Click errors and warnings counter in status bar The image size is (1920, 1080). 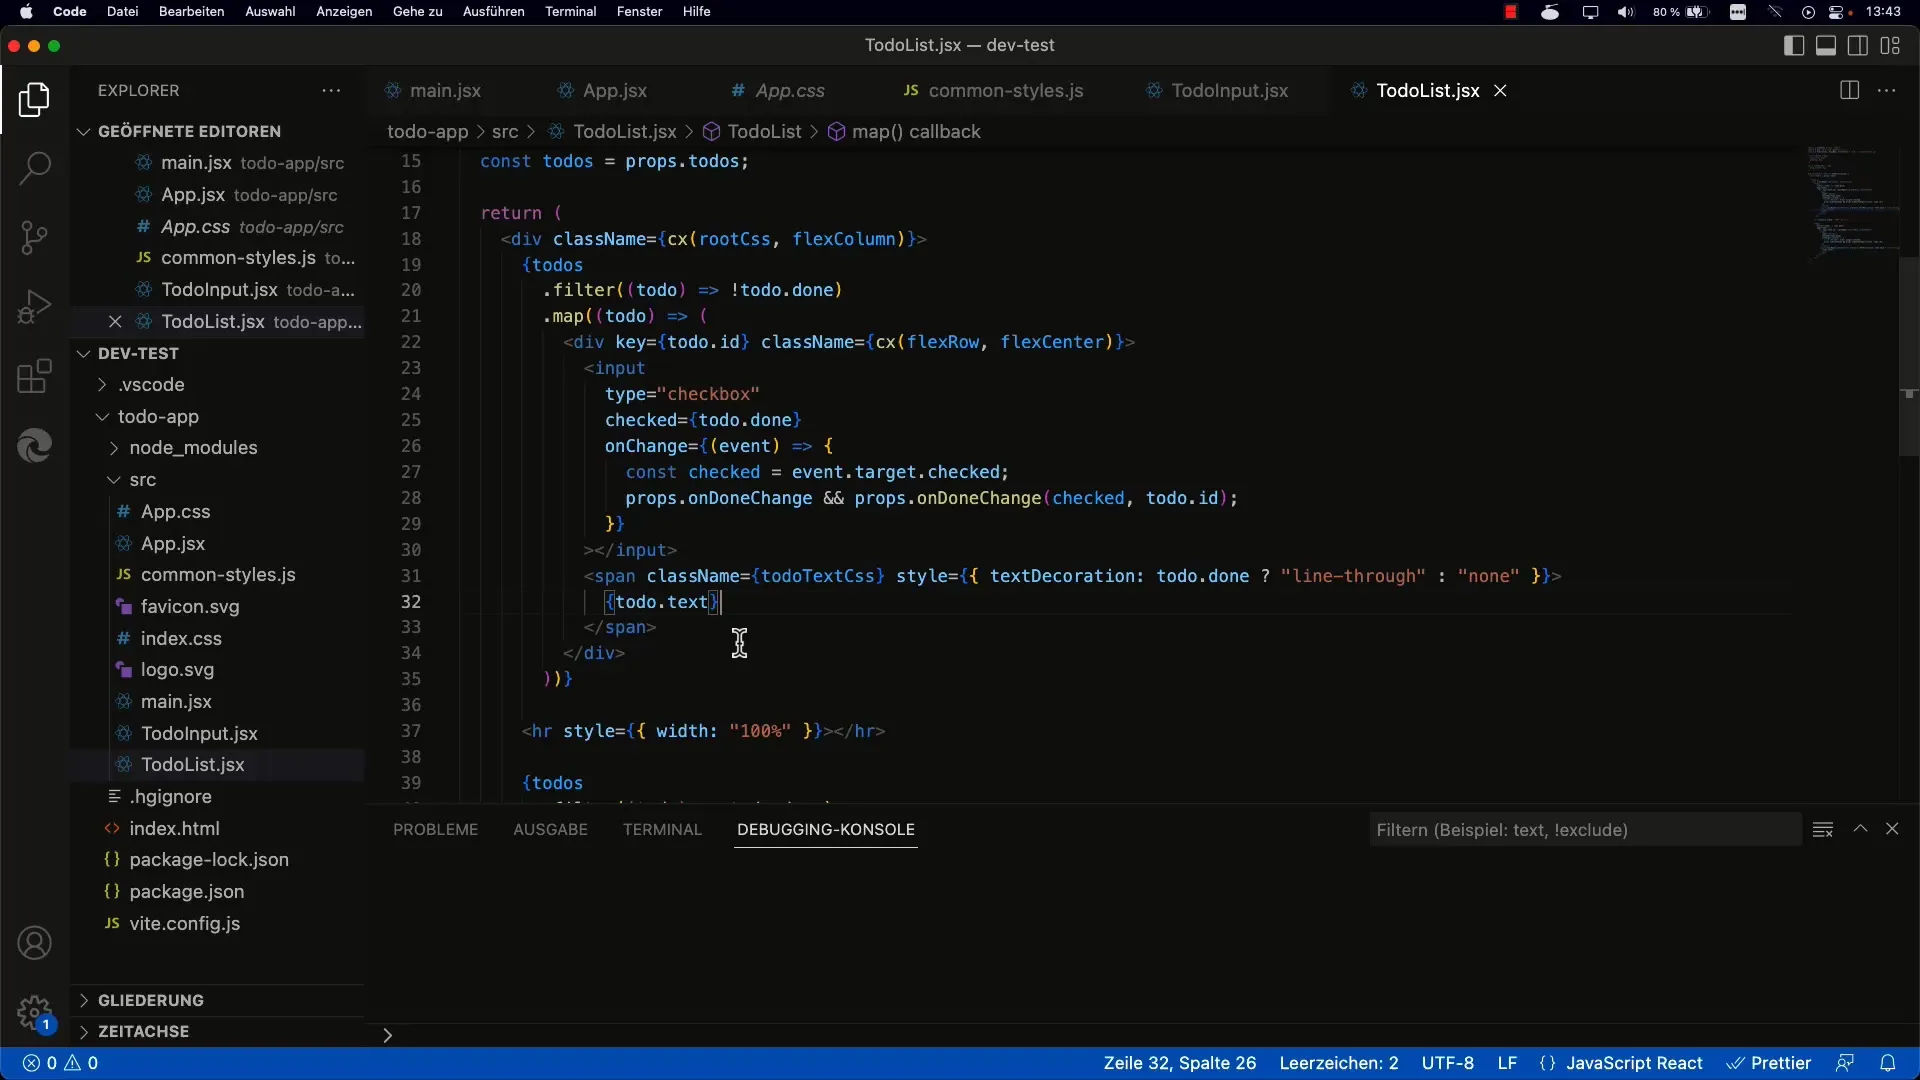(x=61, y=1063)
